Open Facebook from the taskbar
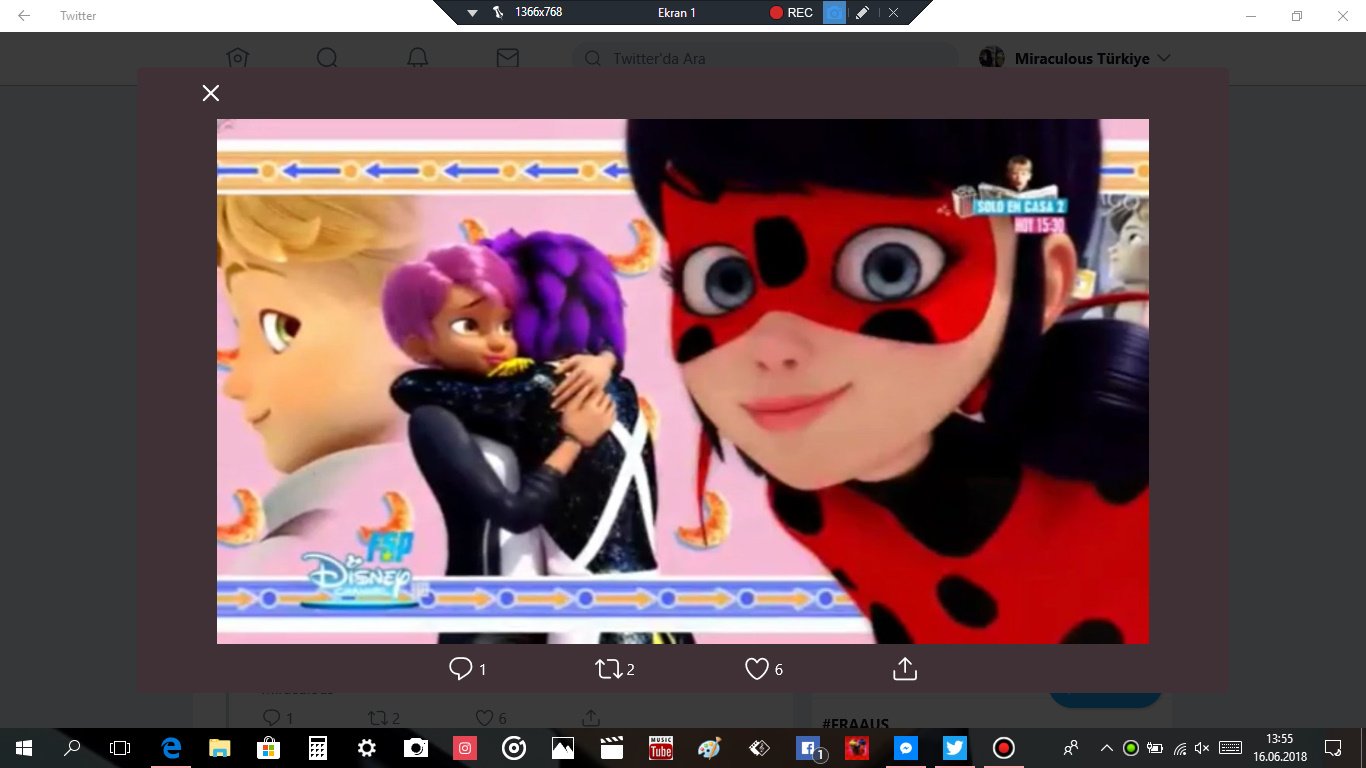This screenshot has width=1366, height=768. pyautogui.click(x=808, y=748)
